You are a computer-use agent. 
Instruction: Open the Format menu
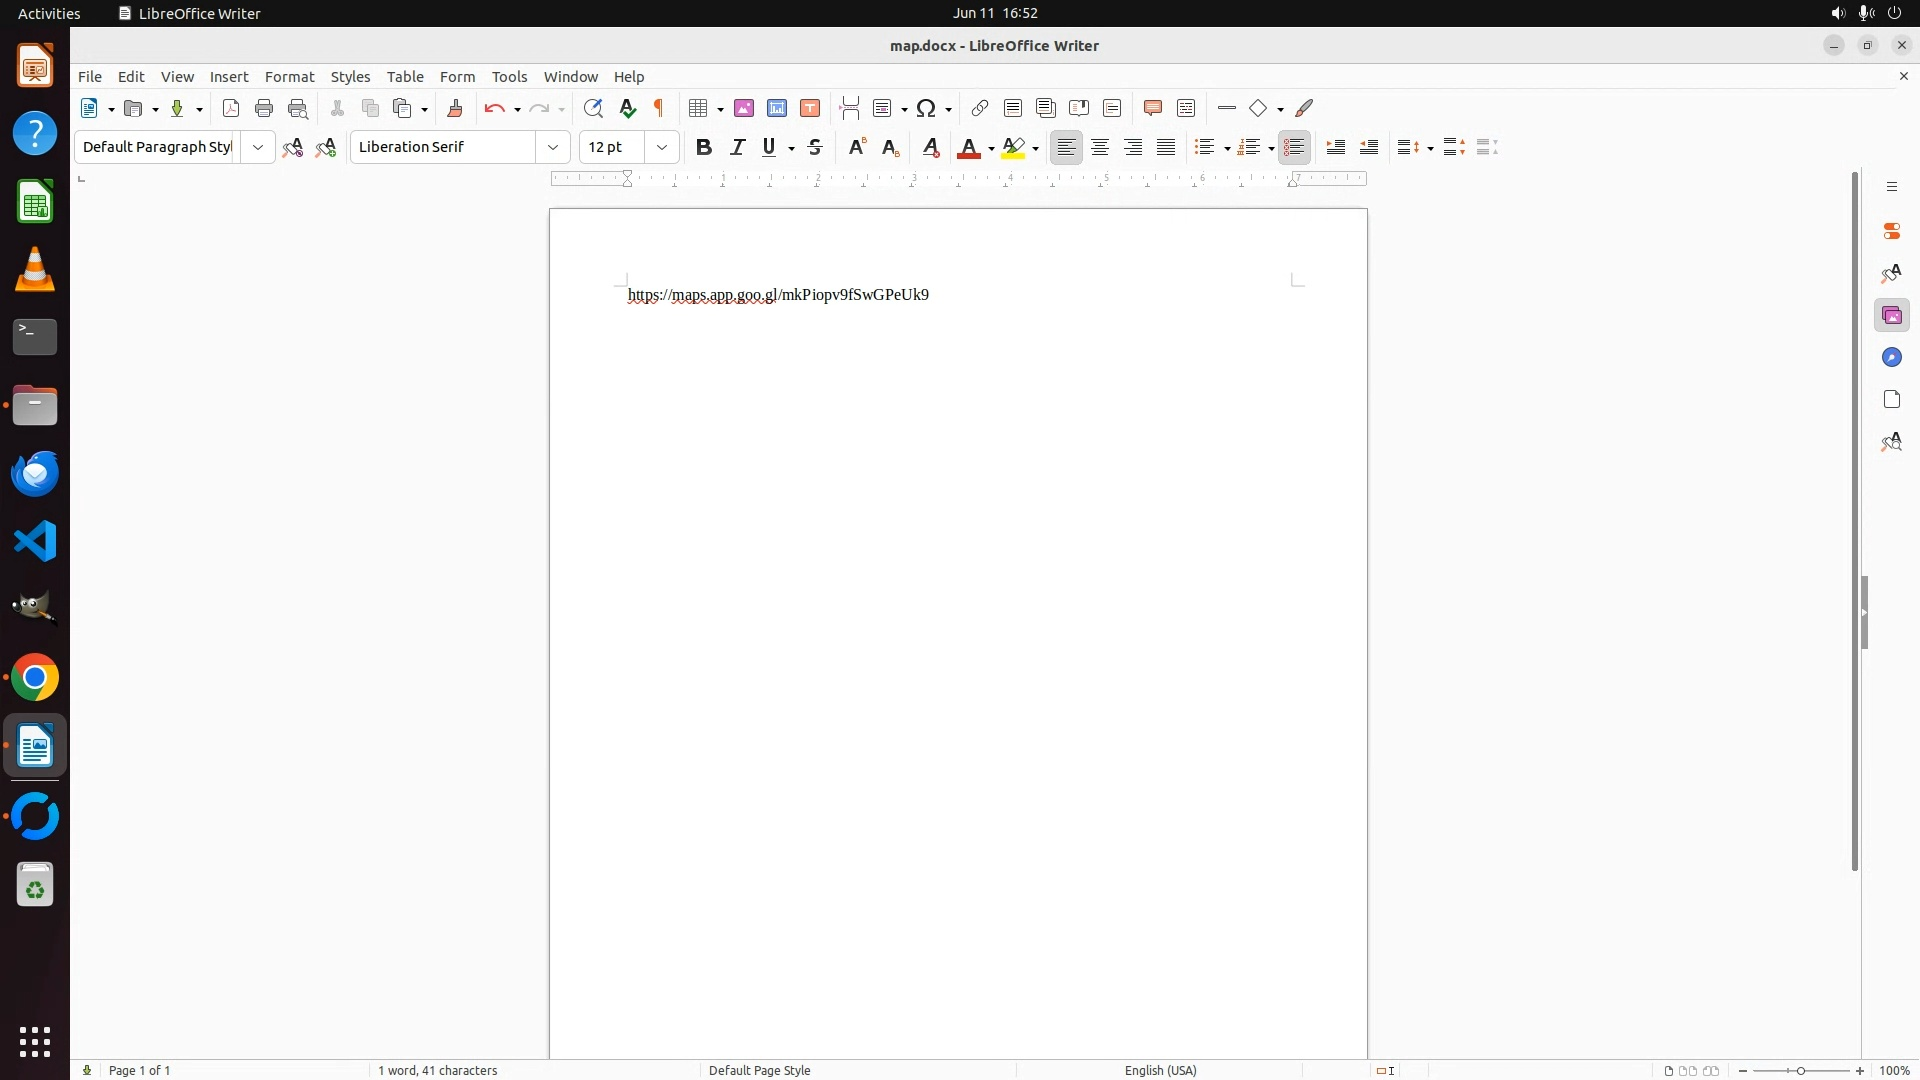point(289,77)
